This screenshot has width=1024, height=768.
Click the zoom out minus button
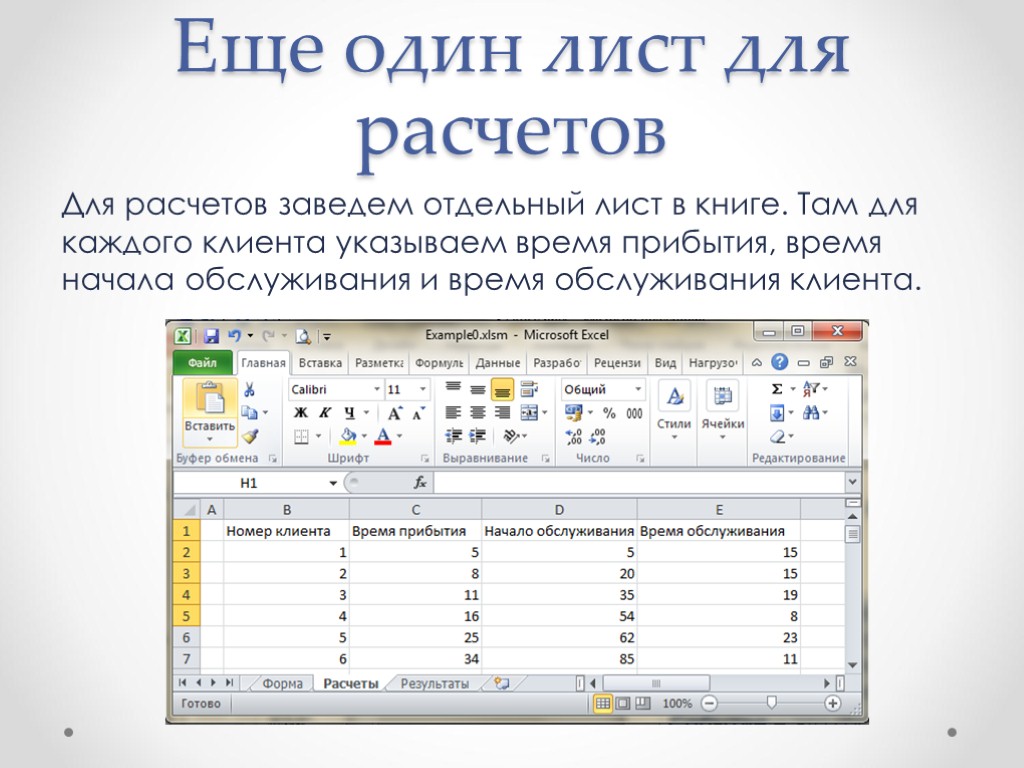pyautogui.click(x=709, y=703)
